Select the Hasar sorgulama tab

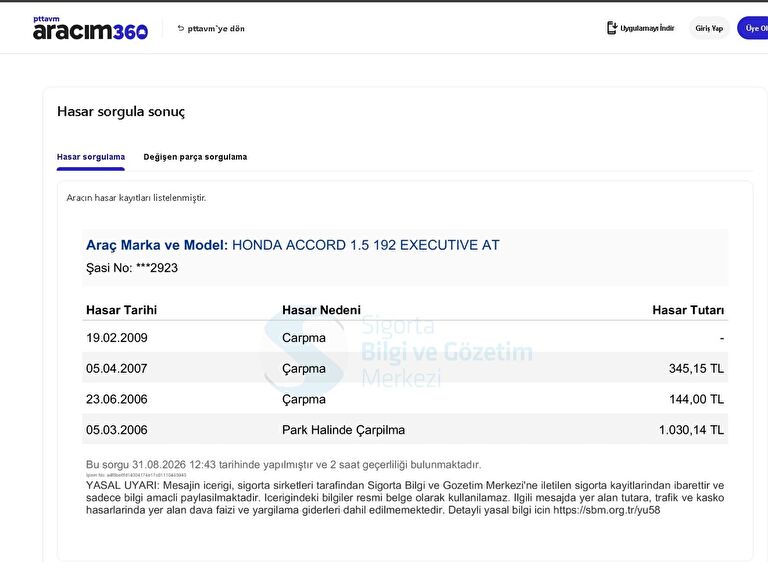point(91,157)
